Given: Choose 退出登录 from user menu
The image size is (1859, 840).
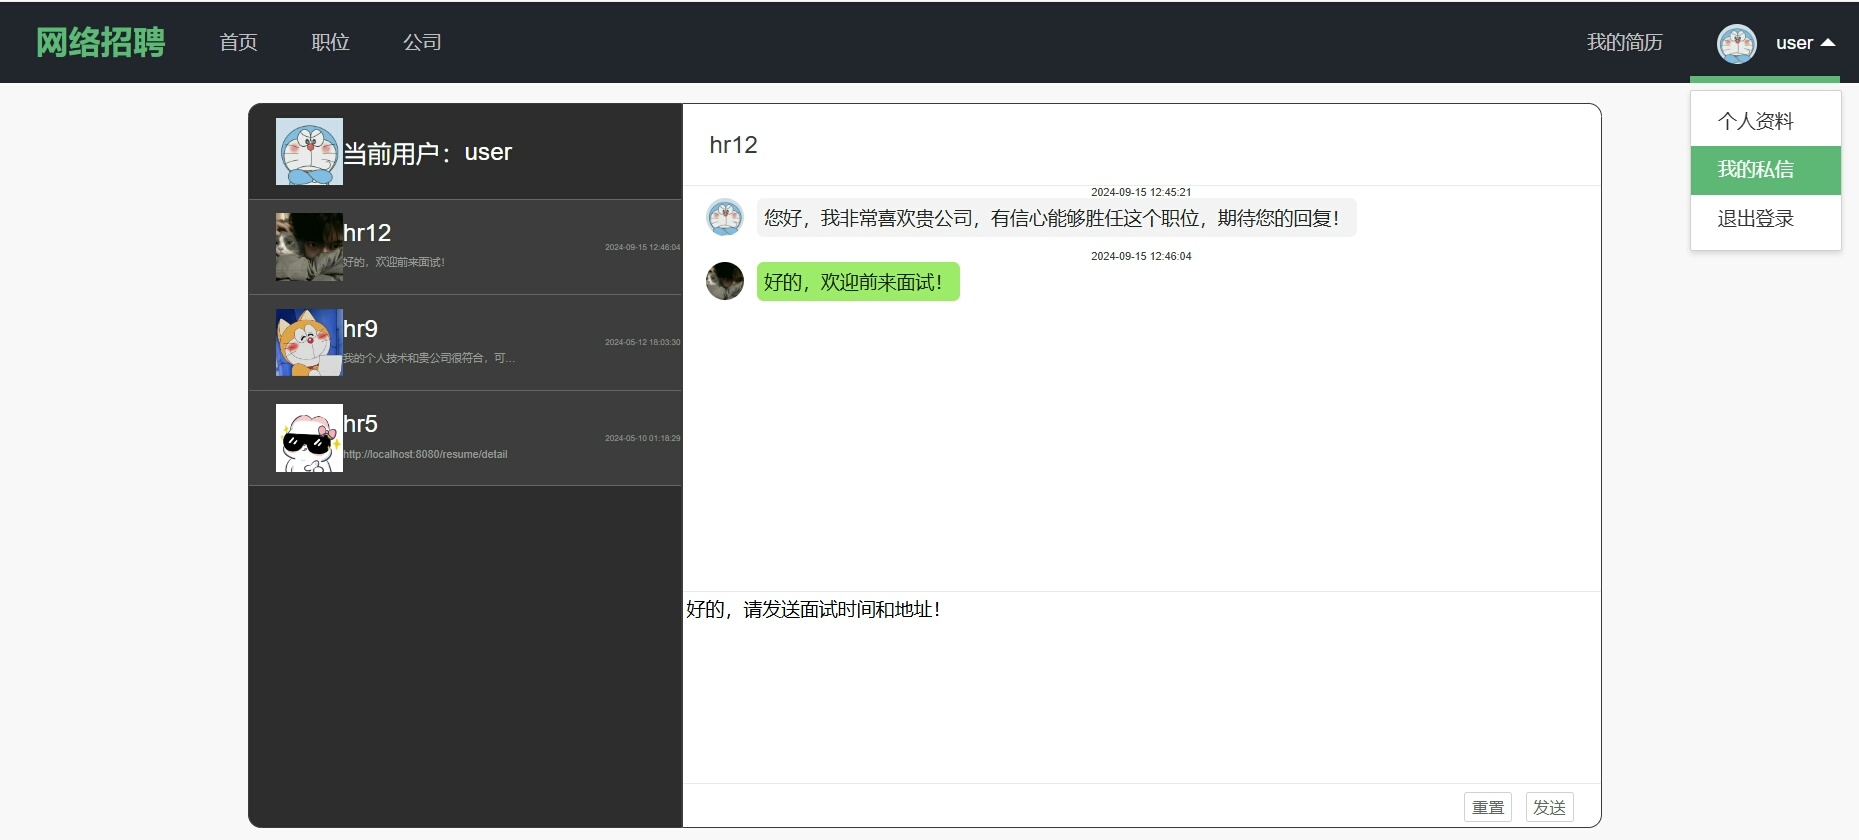Looking at the screenshot, I should point(1765,219).
